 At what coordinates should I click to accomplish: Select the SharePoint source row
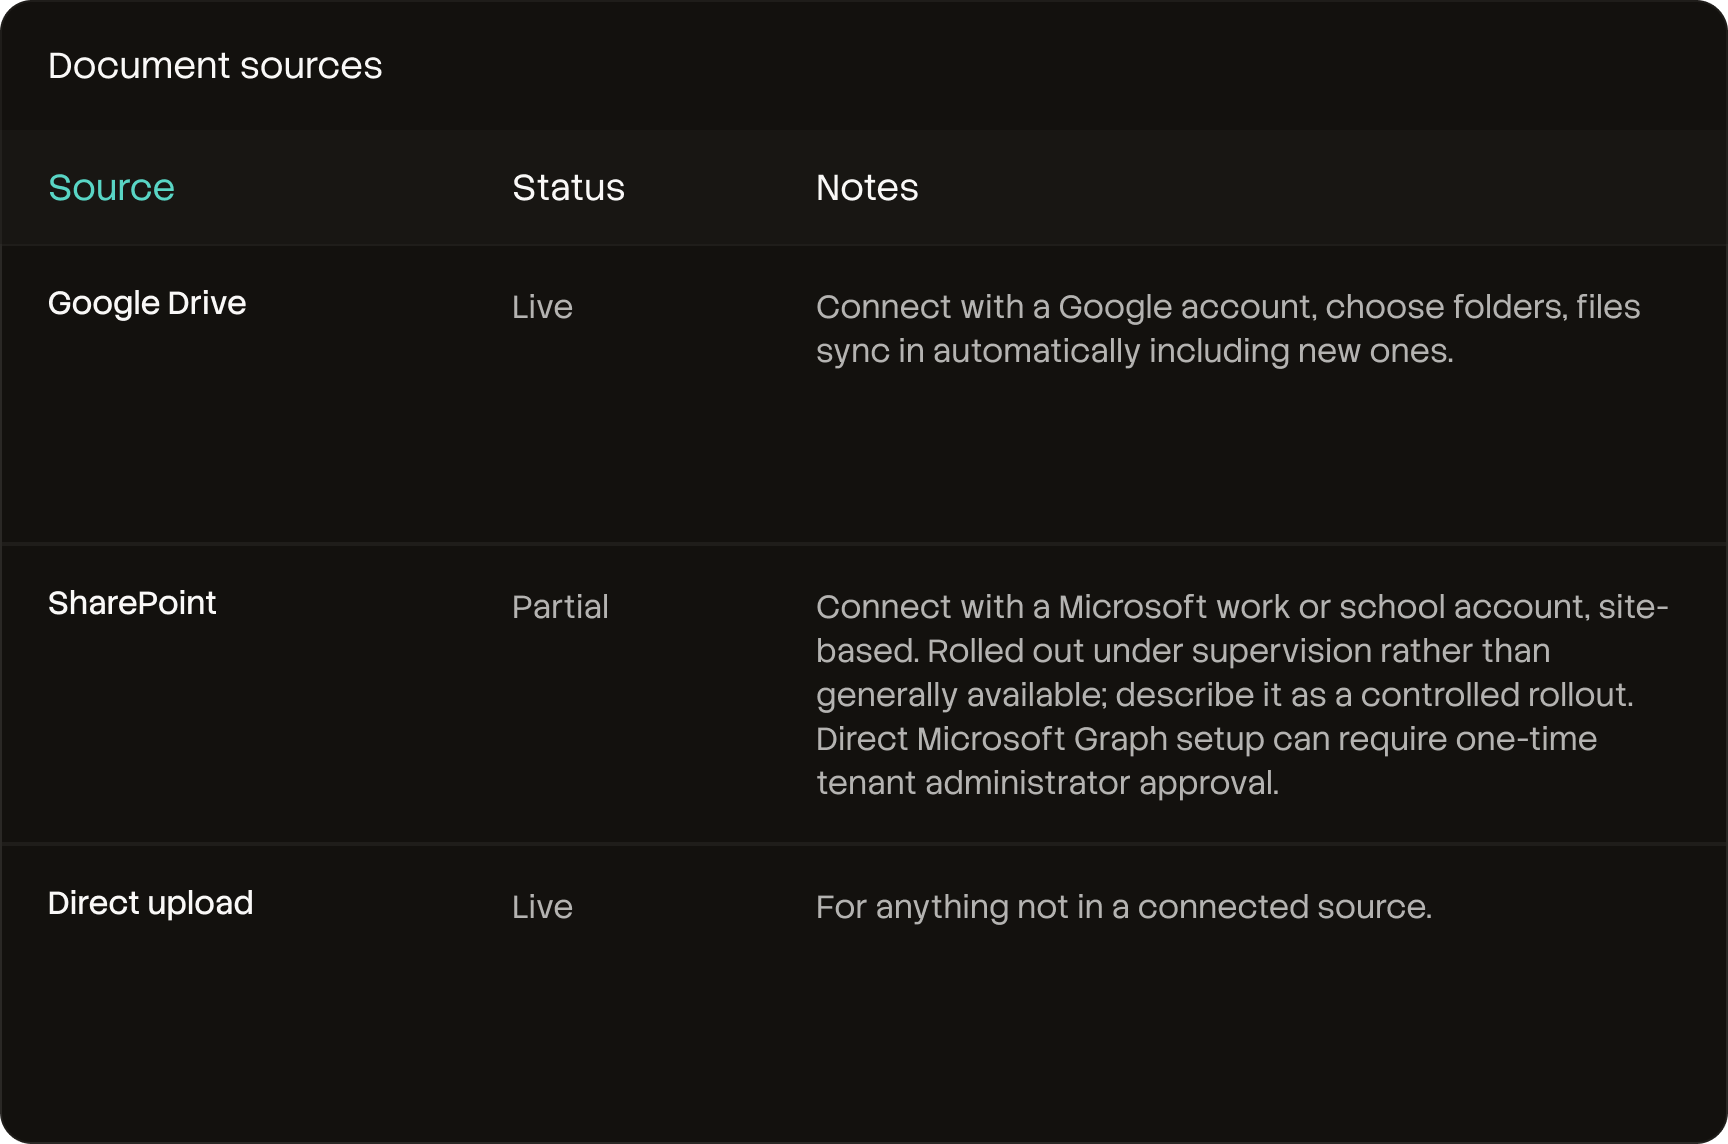pos(864,694)
